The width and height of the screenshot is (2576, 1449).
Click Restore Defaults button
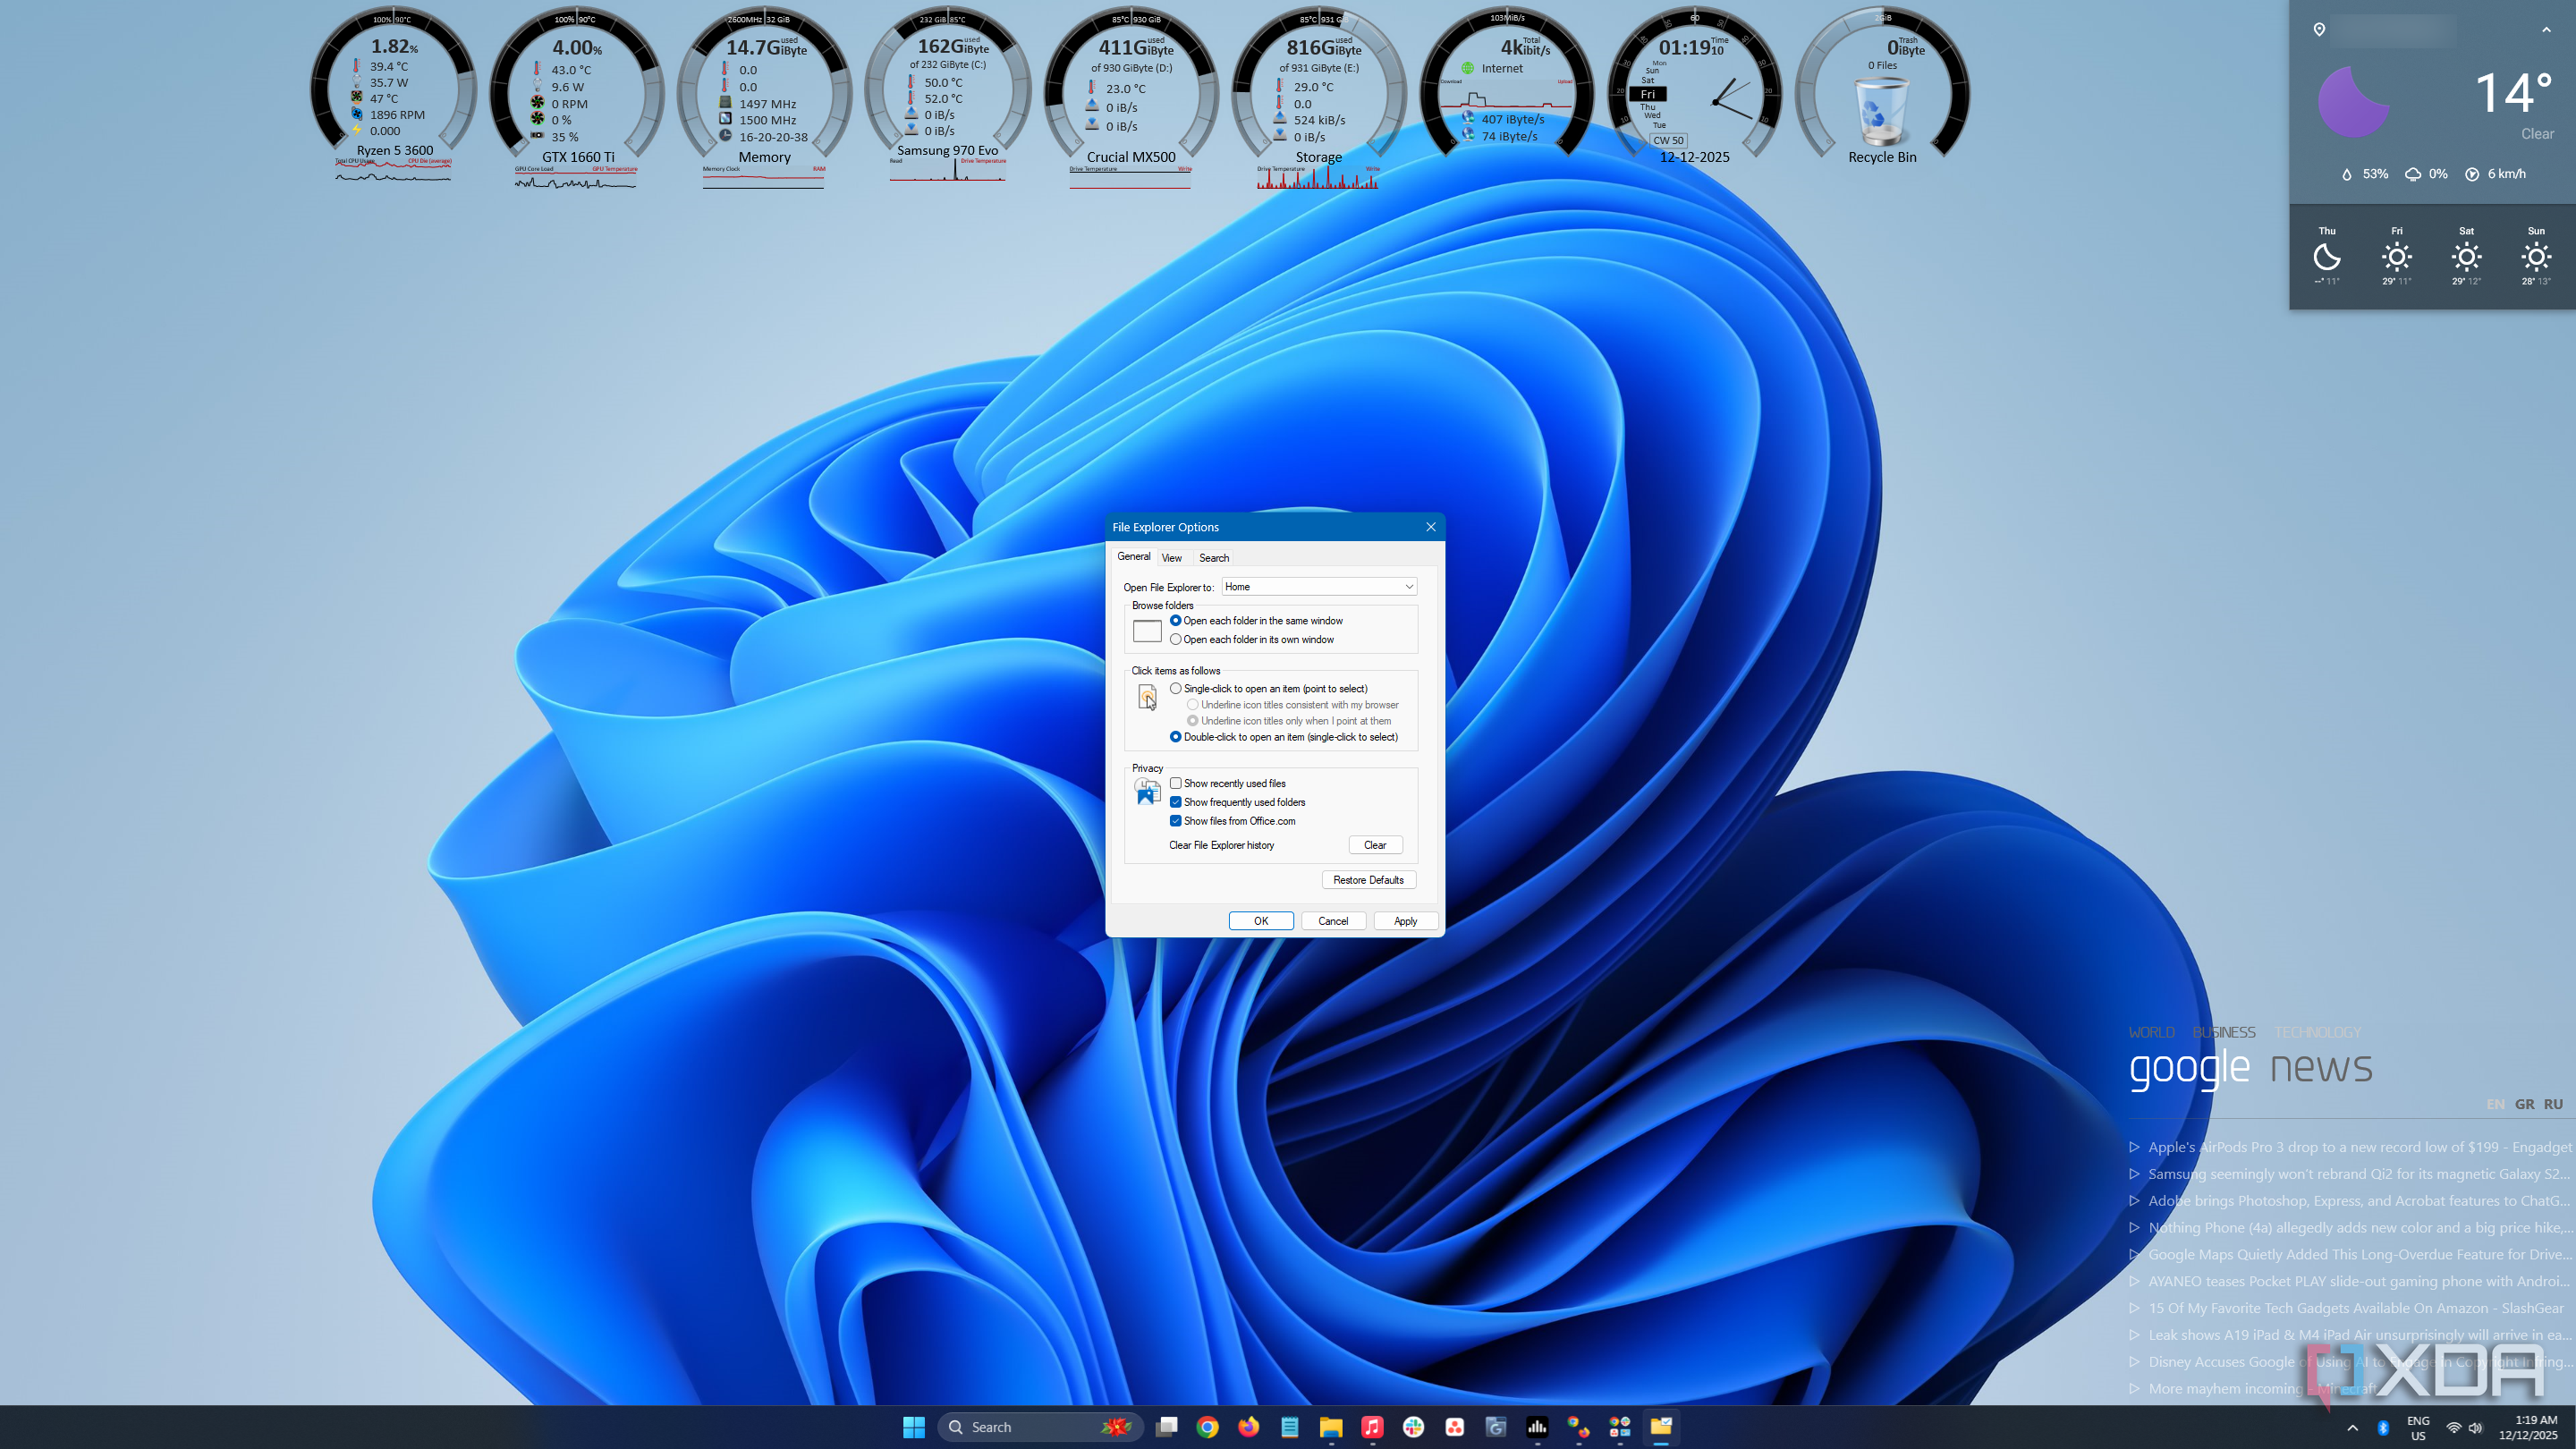pos(1368,880)
